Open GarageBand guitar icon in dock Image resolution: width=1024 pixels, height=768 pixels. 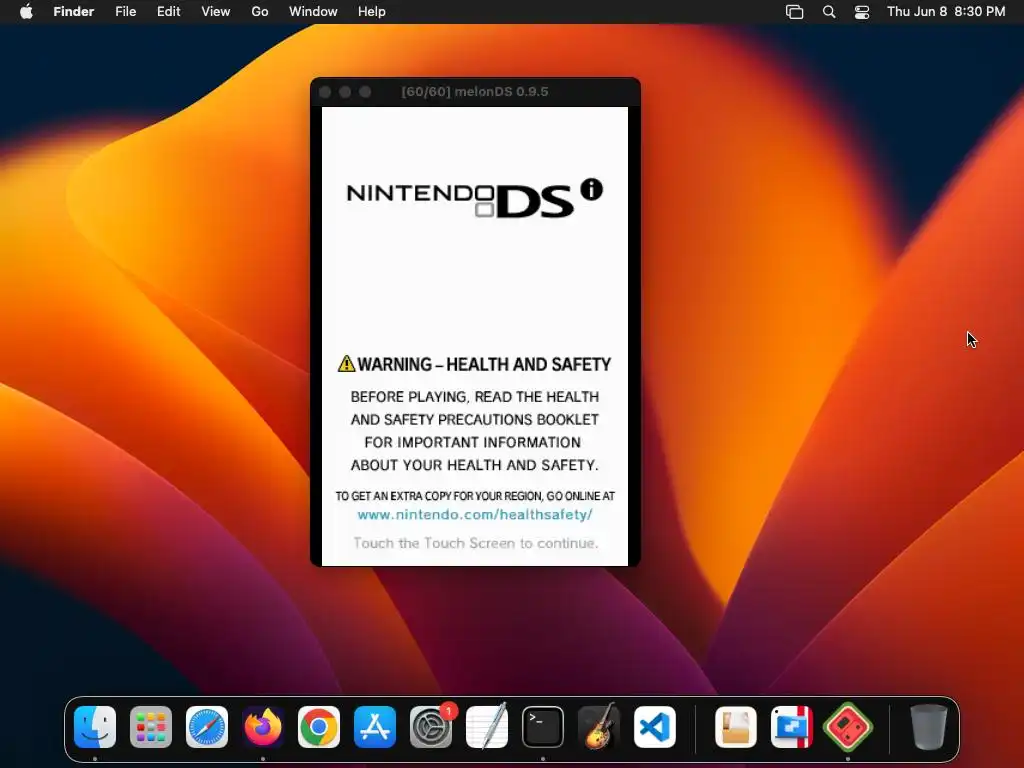click(599, 726)
